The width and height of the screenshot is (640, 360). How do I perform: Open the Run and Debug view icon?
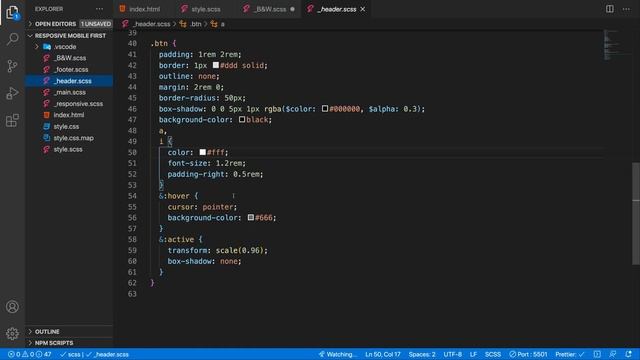point(12,93)
